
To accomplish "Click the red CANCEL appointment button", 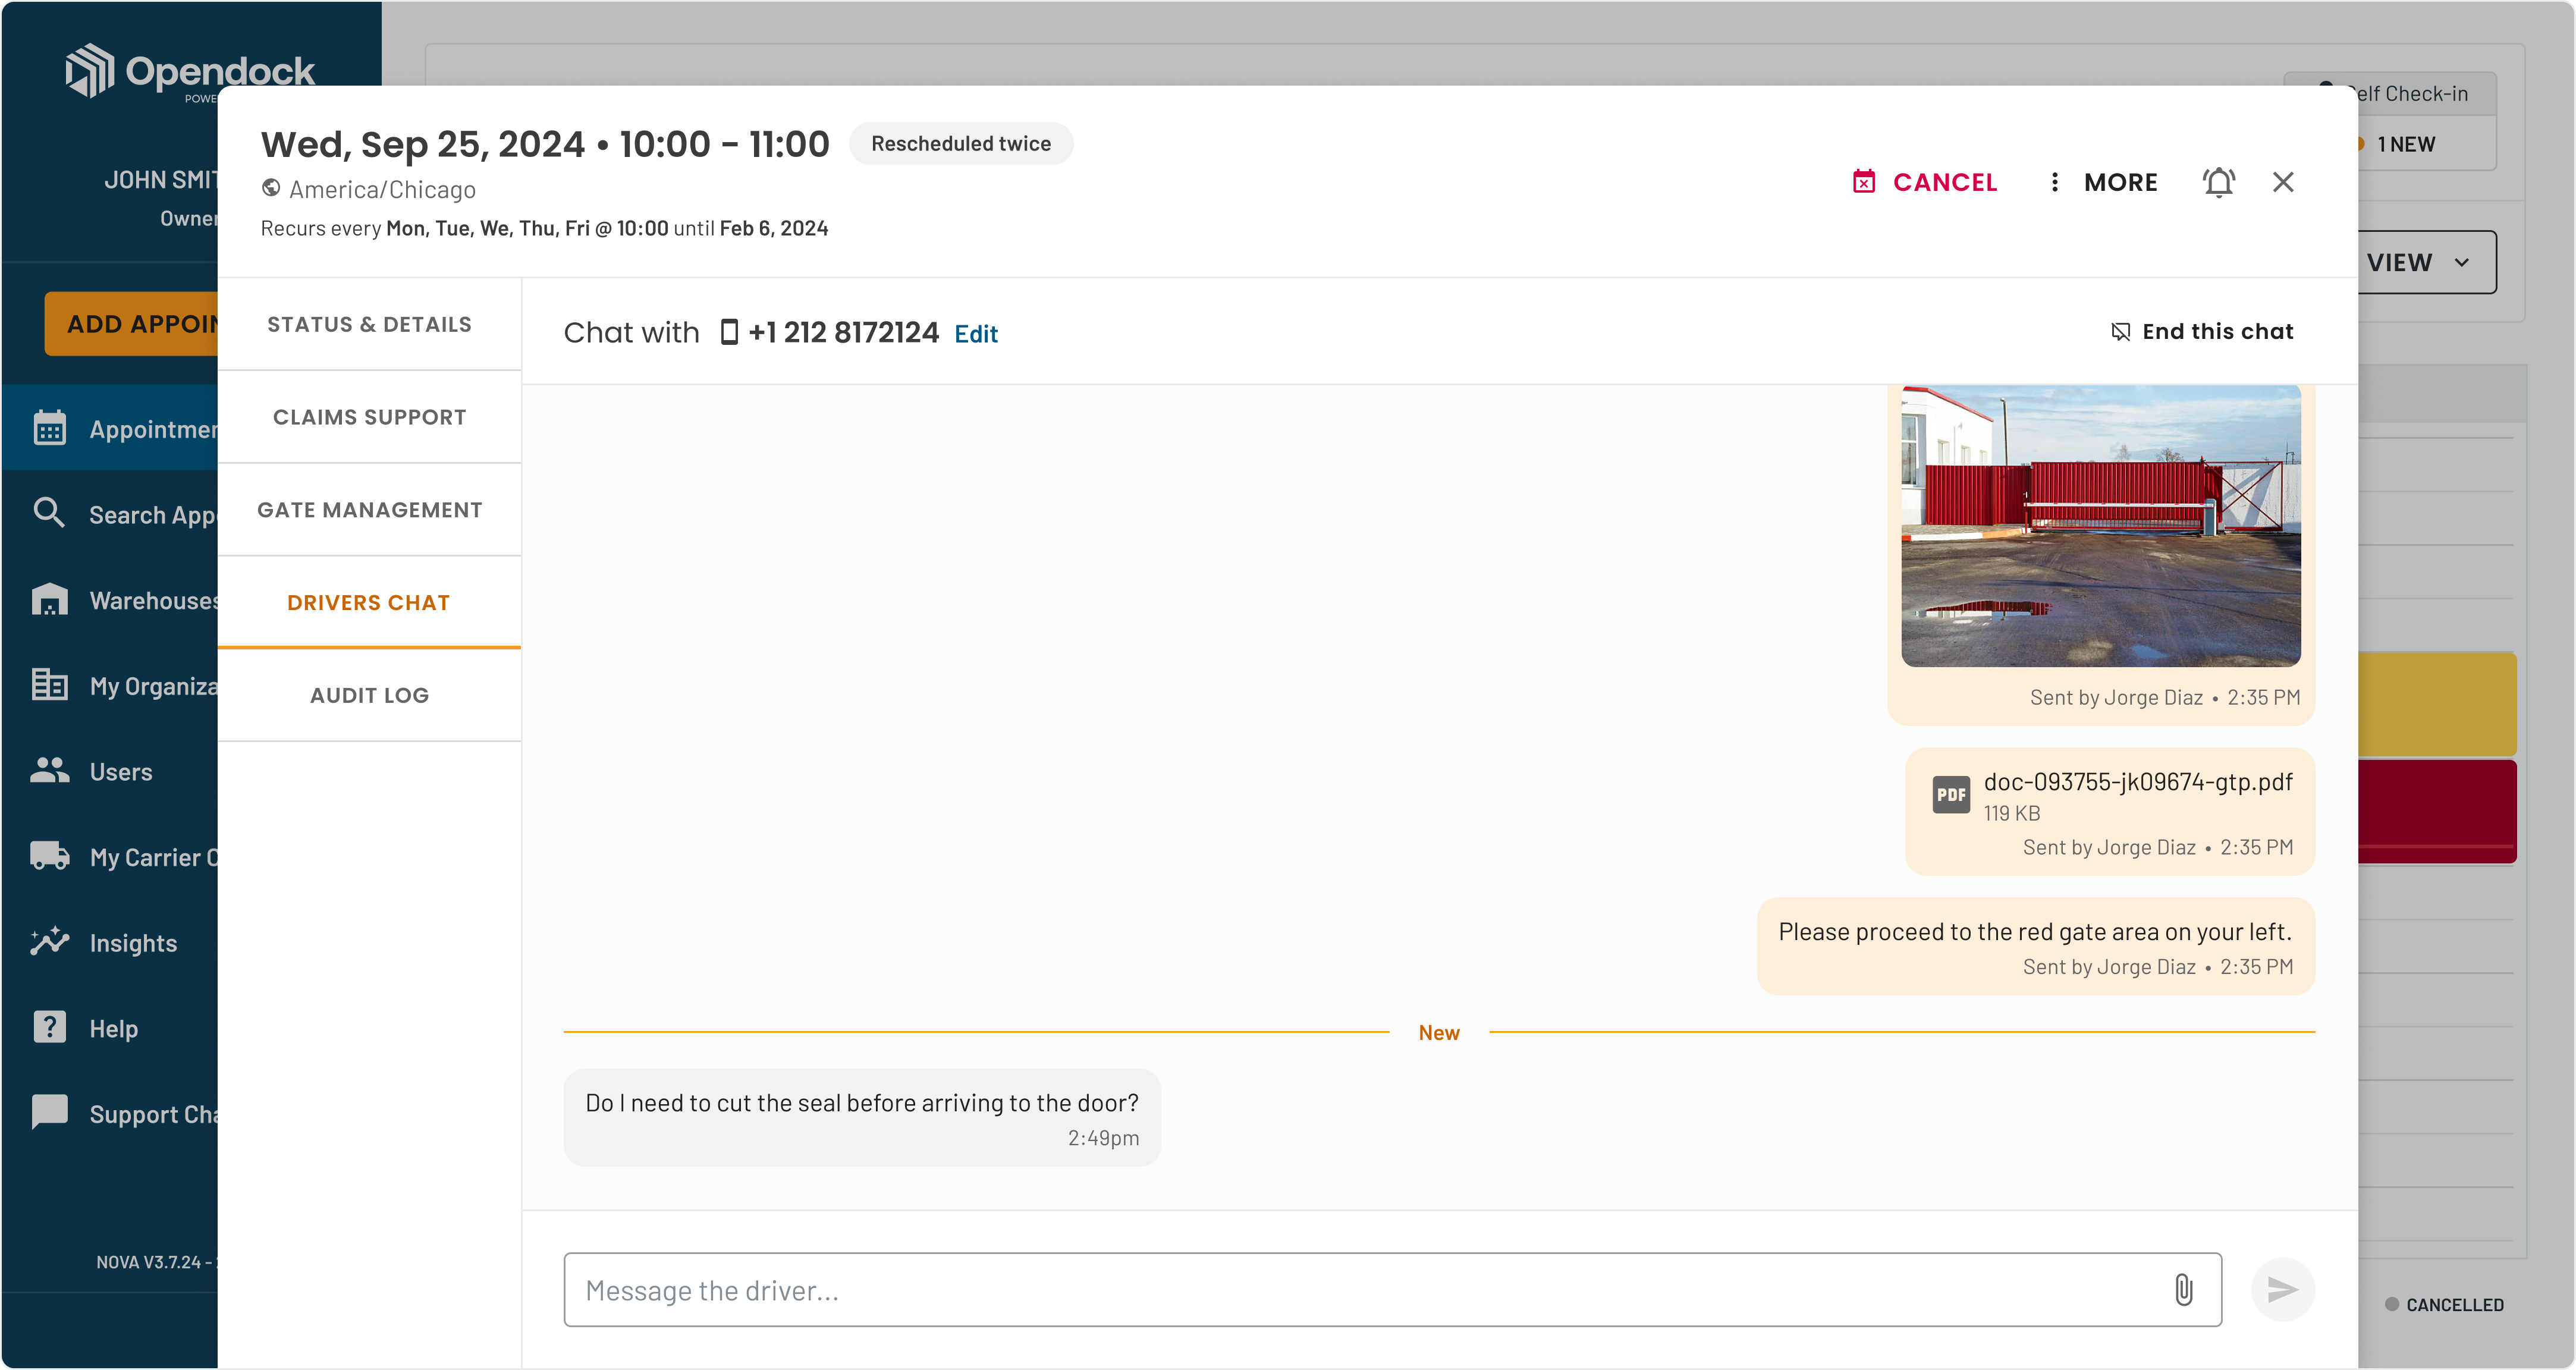I will tap(1925, 182).
